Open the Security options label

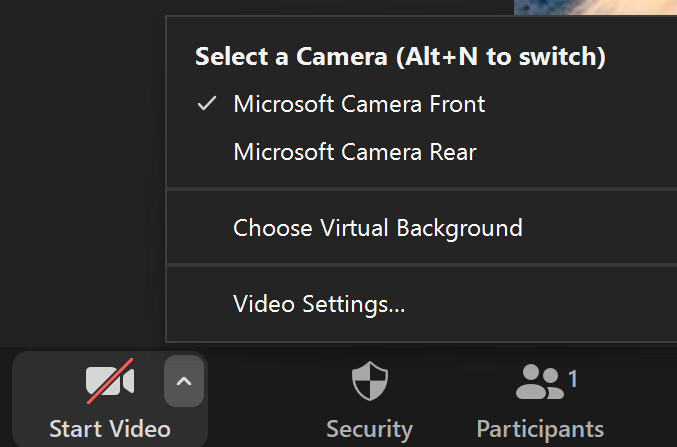coord(369,429)
